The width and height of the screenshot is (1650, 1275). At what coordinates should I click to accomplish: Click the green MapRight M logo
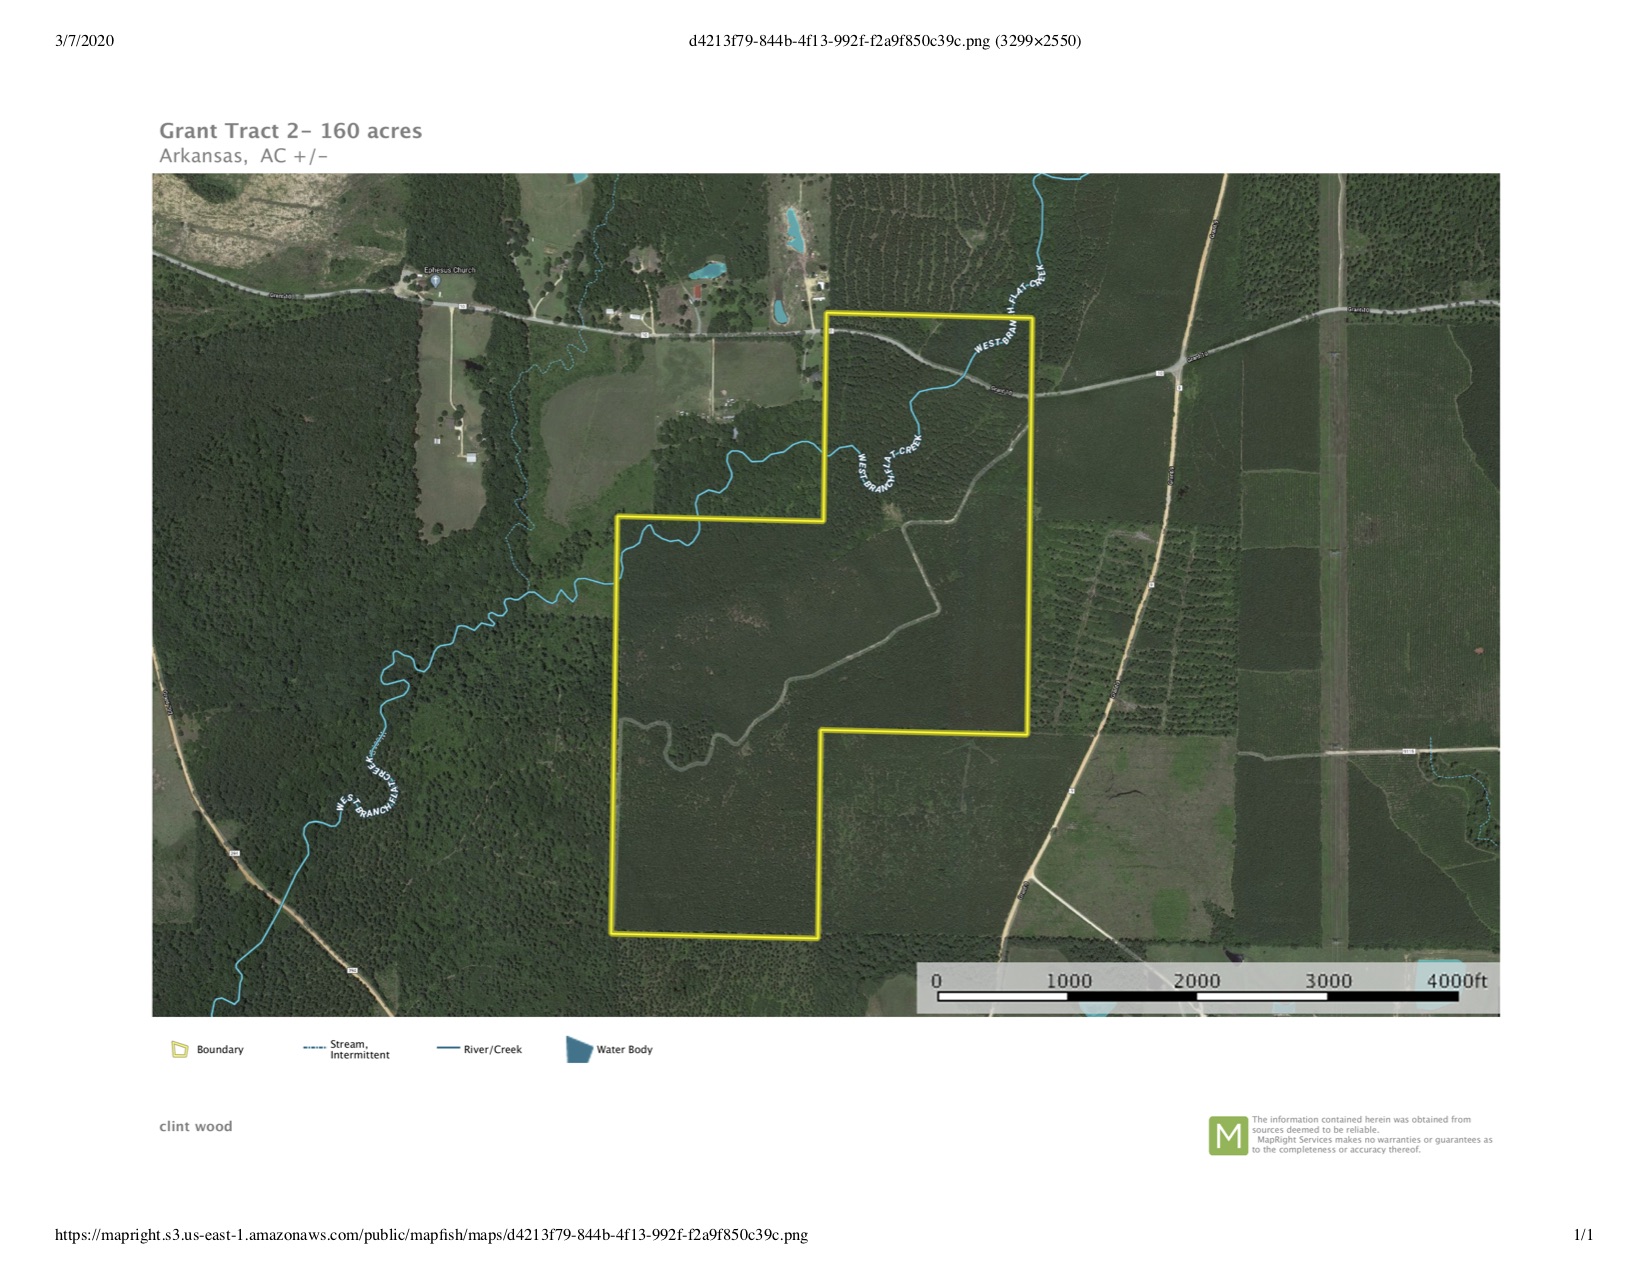tap(1228, 1136)
